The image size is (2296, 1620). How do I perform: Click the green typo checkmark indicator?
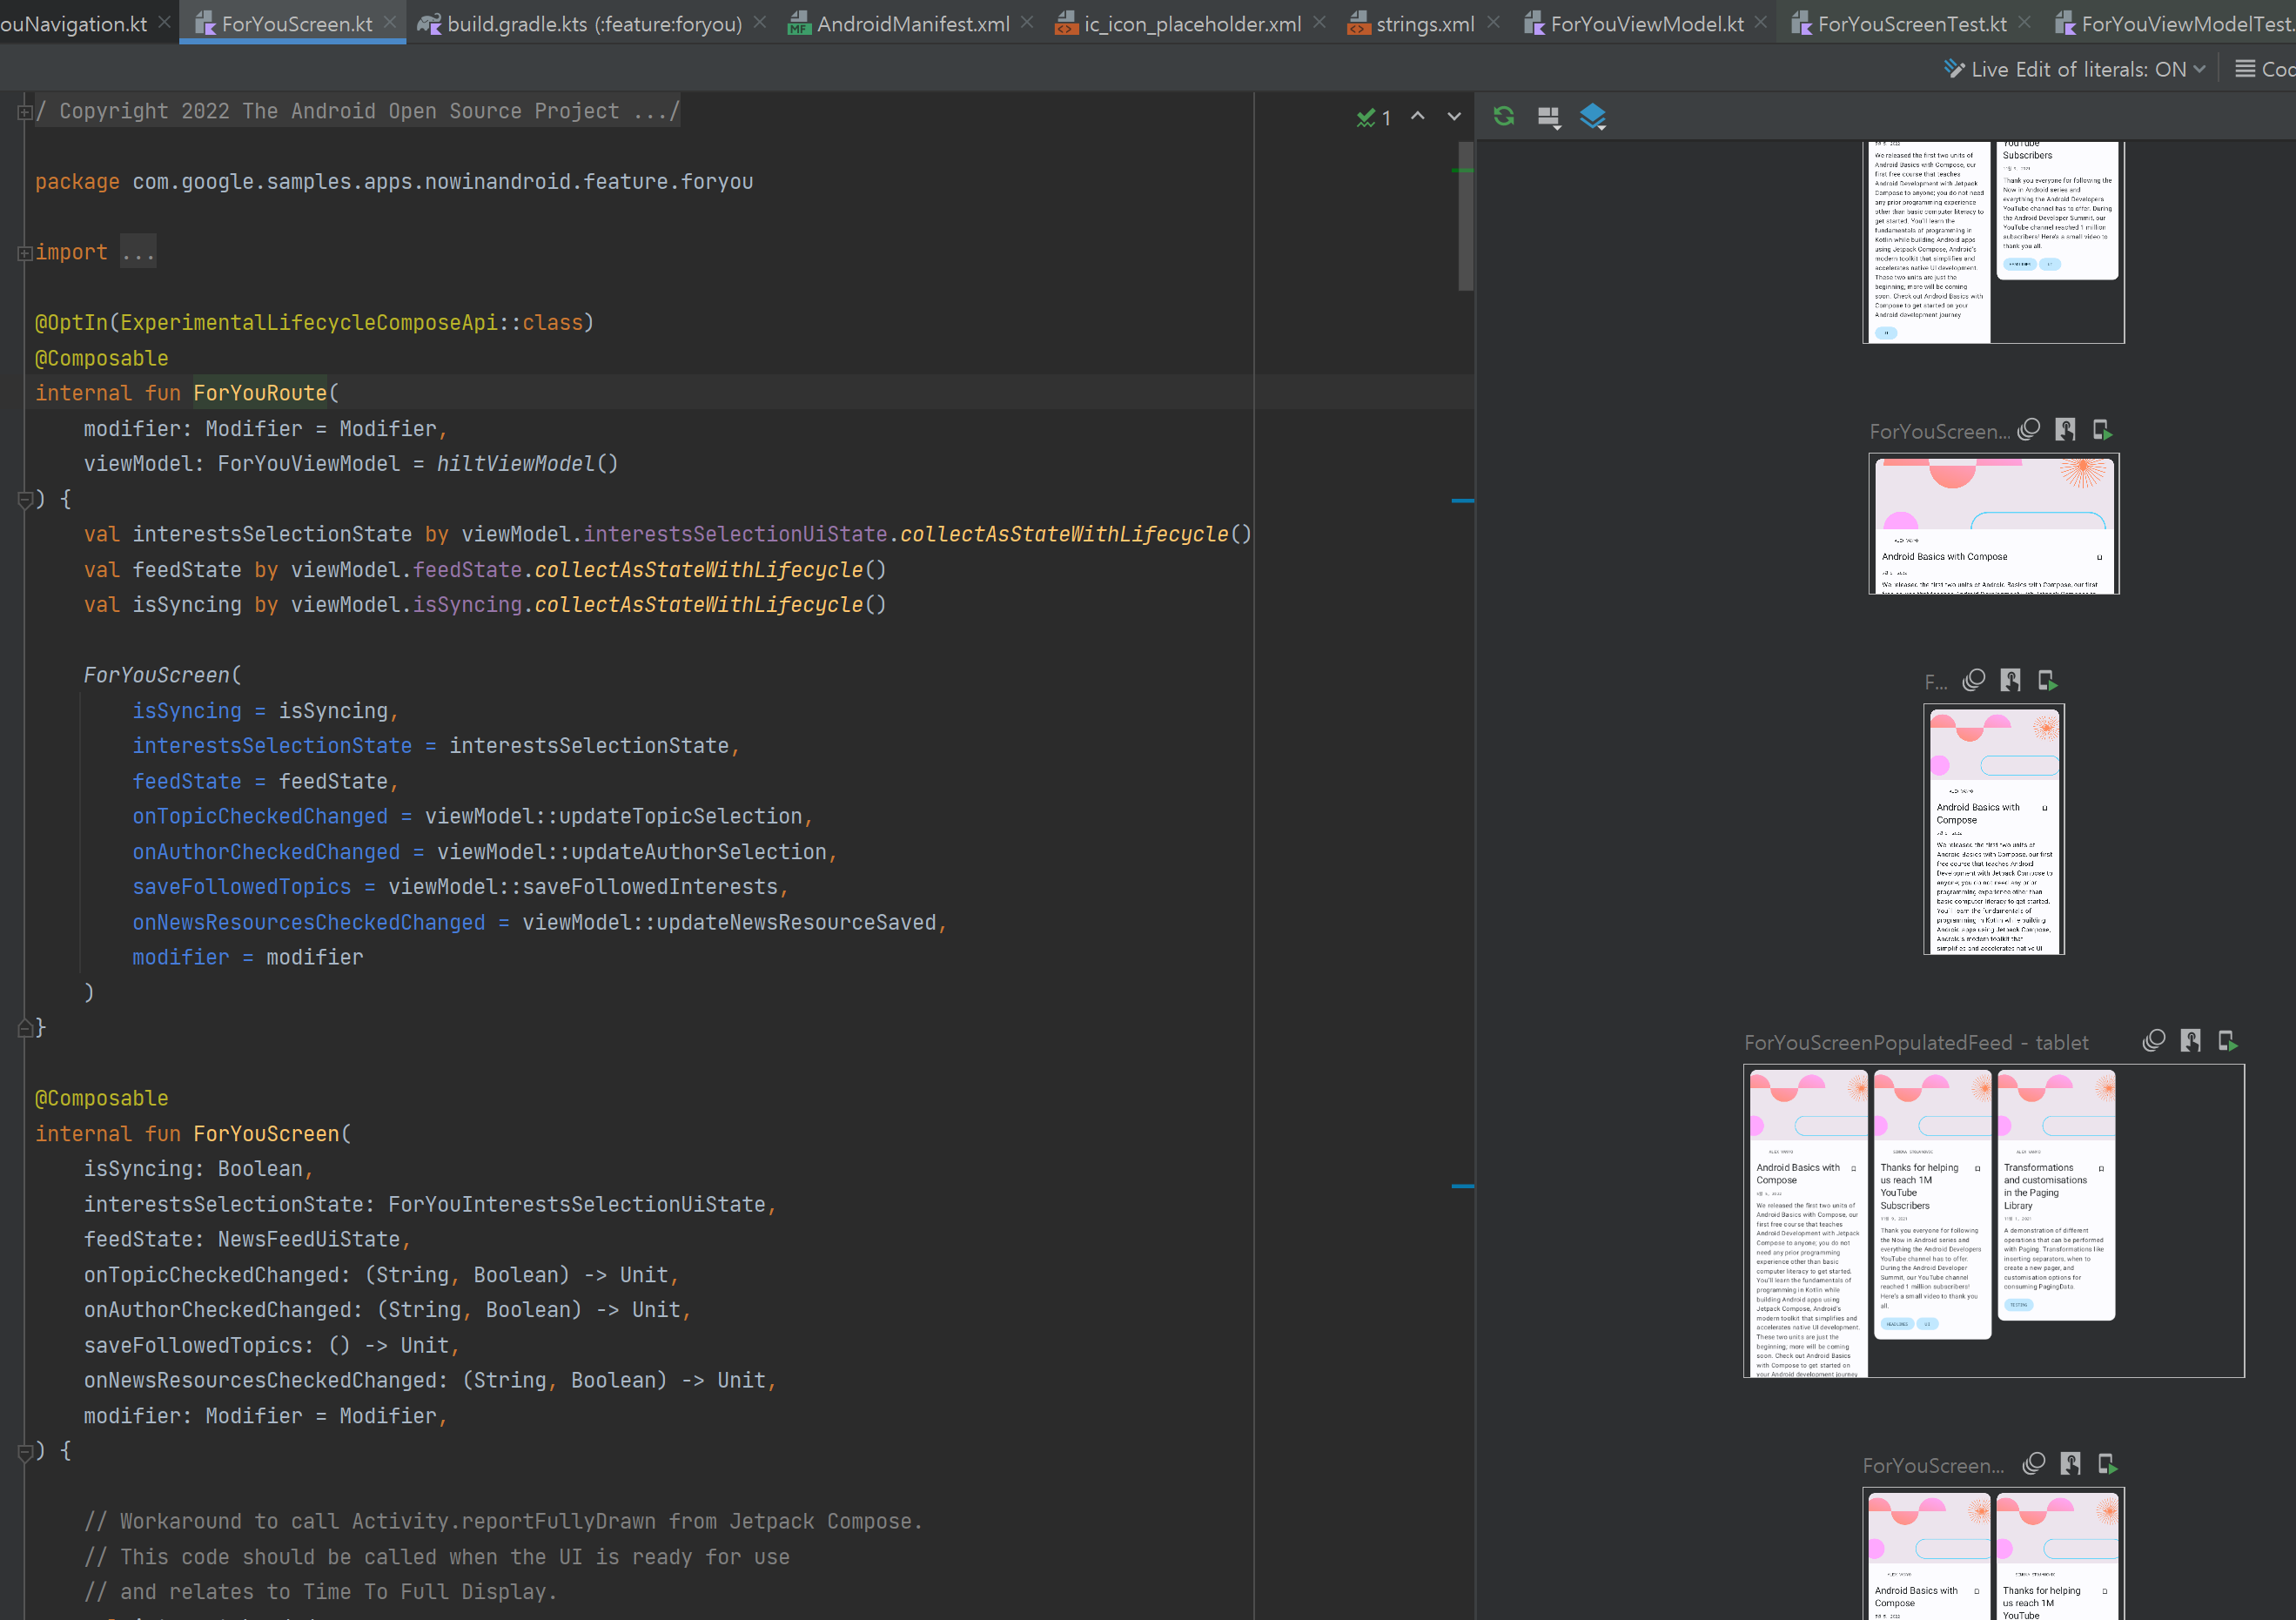(x=1366, y=118)
